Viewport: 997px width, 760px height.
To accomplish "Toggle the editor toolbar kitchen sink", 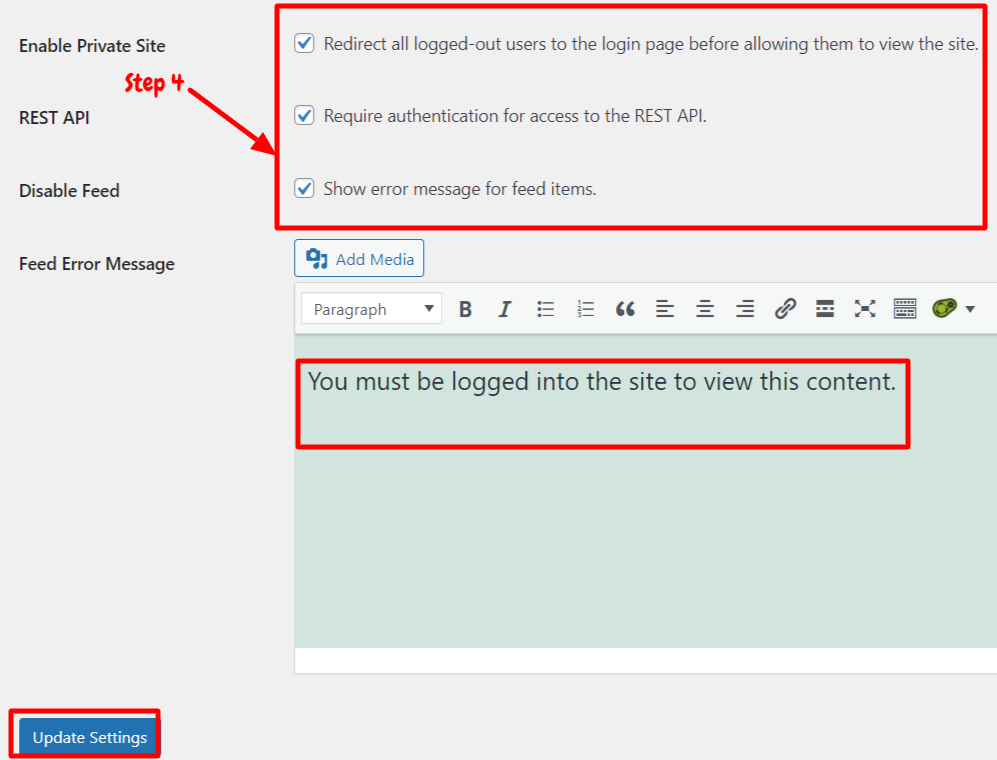I will 905,309.
